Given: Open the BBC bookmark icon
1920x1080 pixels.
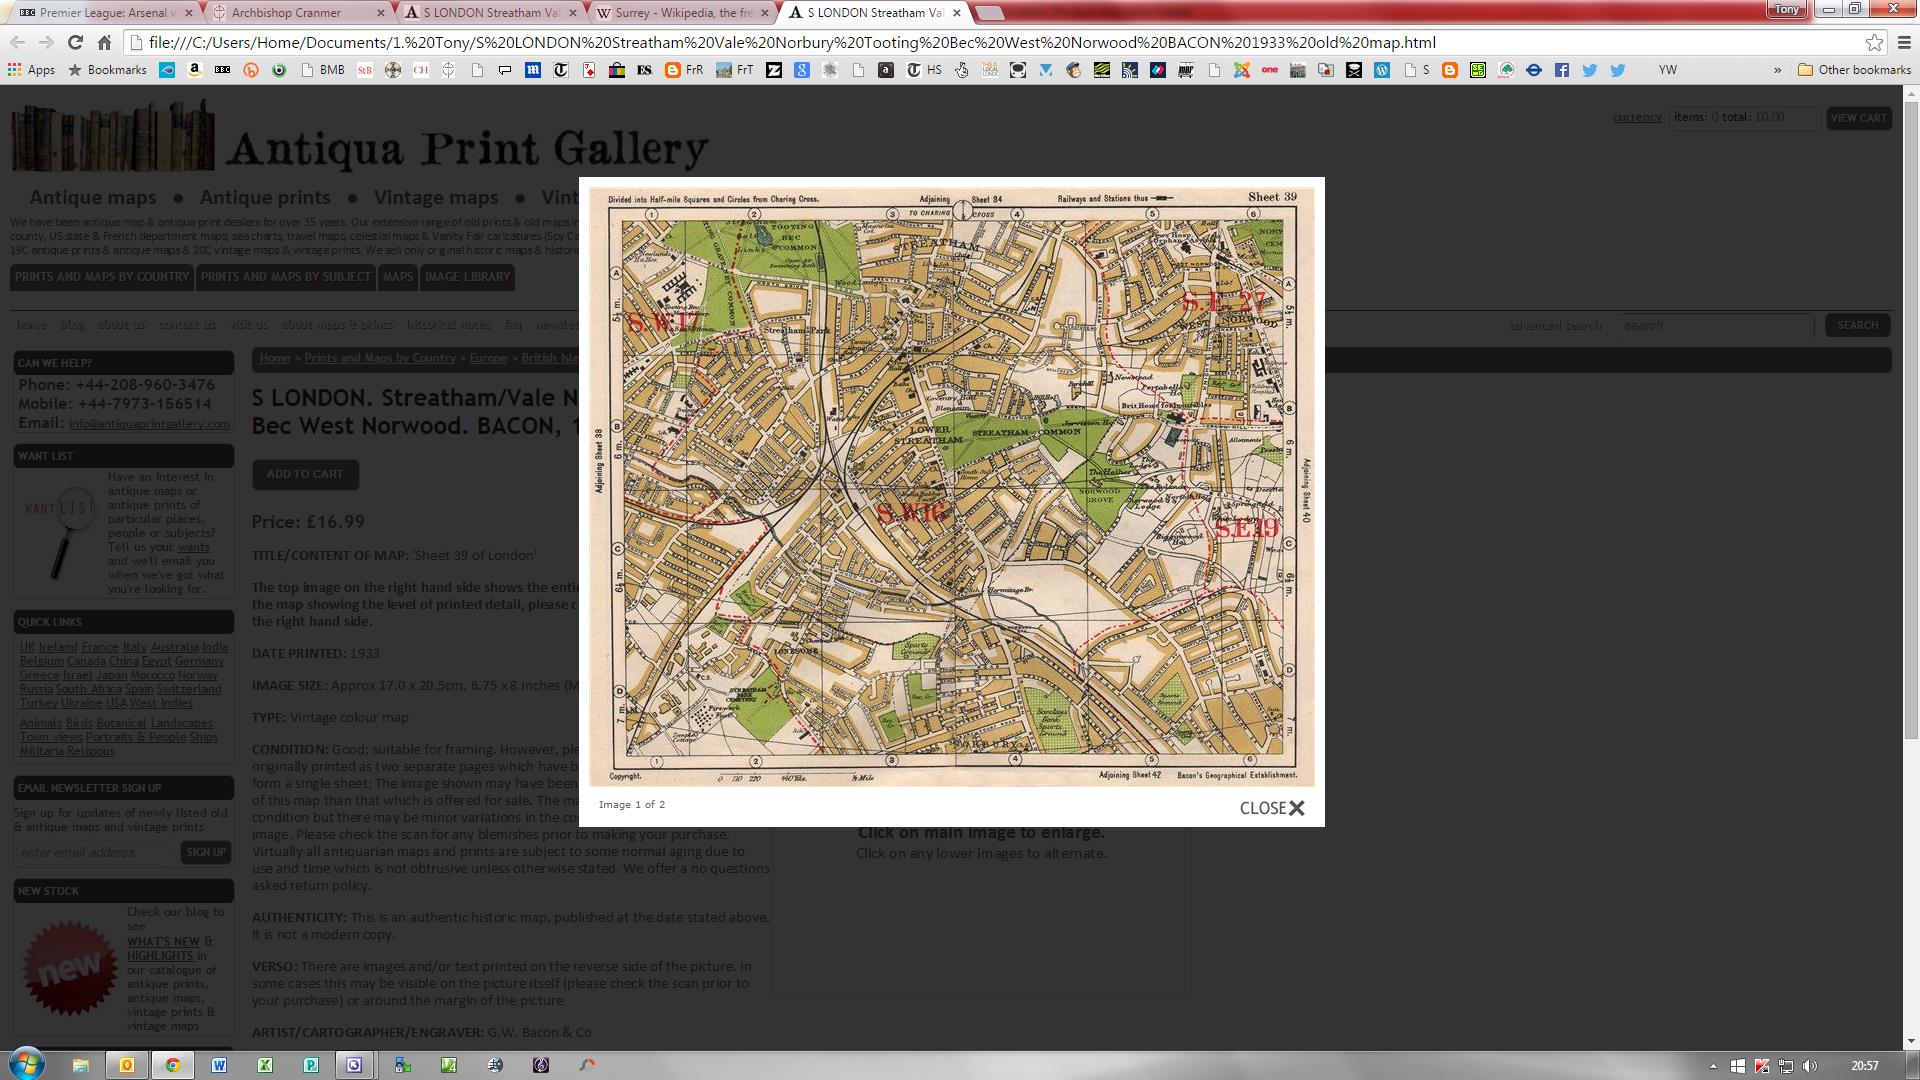Looking at the screenshot, I should click(x=223, y=70).
